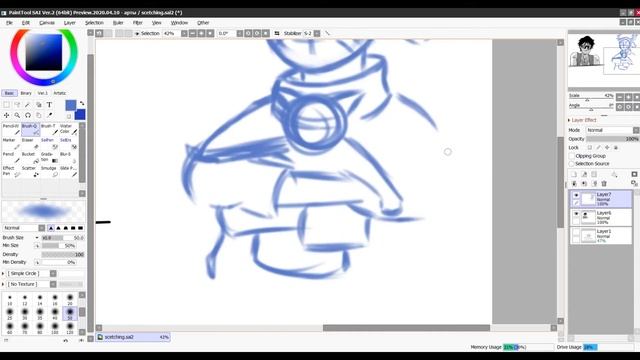Click the horizontal canvas scrollbar

[x=406, y=328]
